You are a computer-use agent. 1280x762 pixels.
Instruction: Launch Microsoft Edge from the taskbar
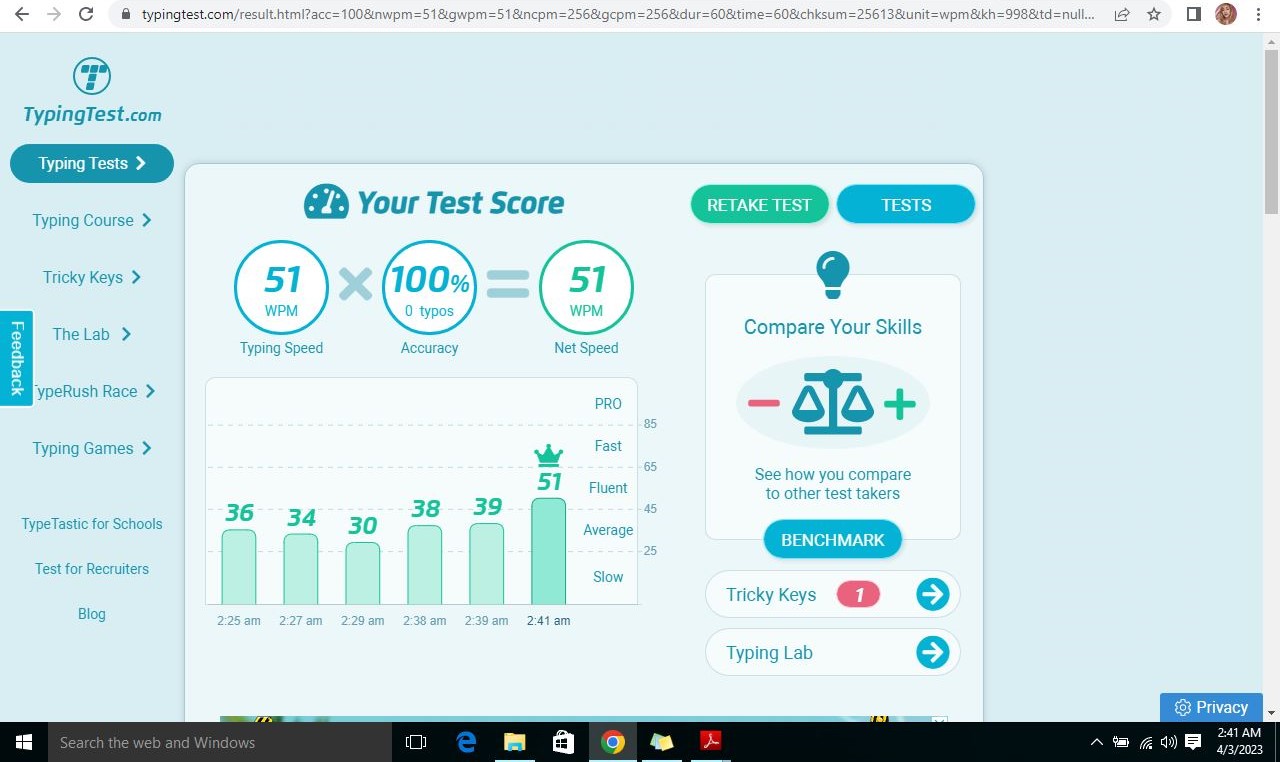pyautogui.click(x=466, y=742)
